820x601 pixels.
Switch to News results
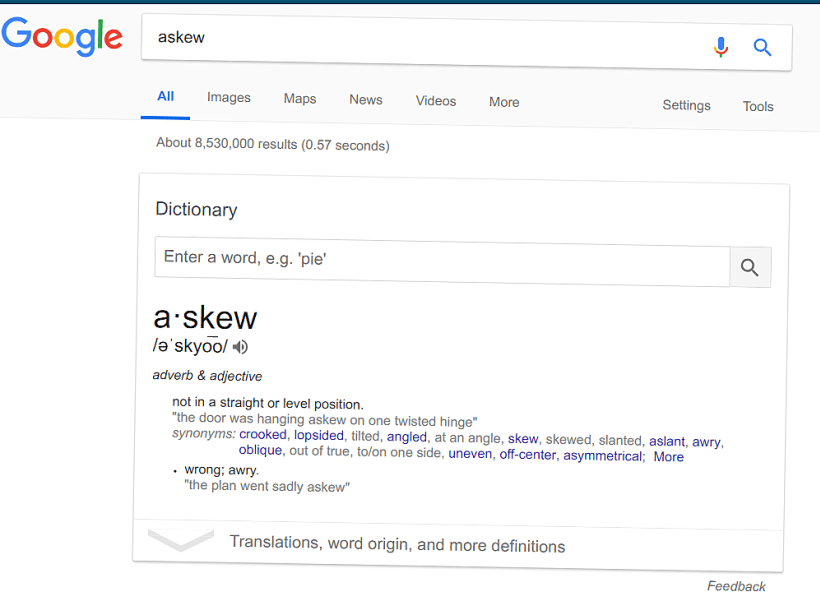[x=365, y=100]
